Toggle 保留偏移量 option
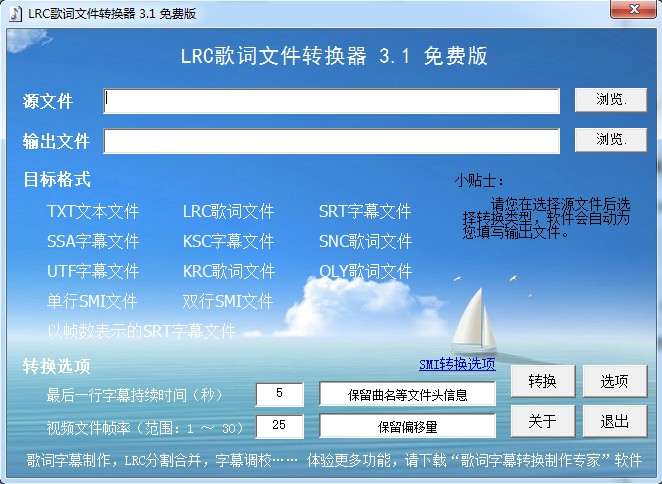This screenshot has height=484, width=662. click(x=407, y=426)
